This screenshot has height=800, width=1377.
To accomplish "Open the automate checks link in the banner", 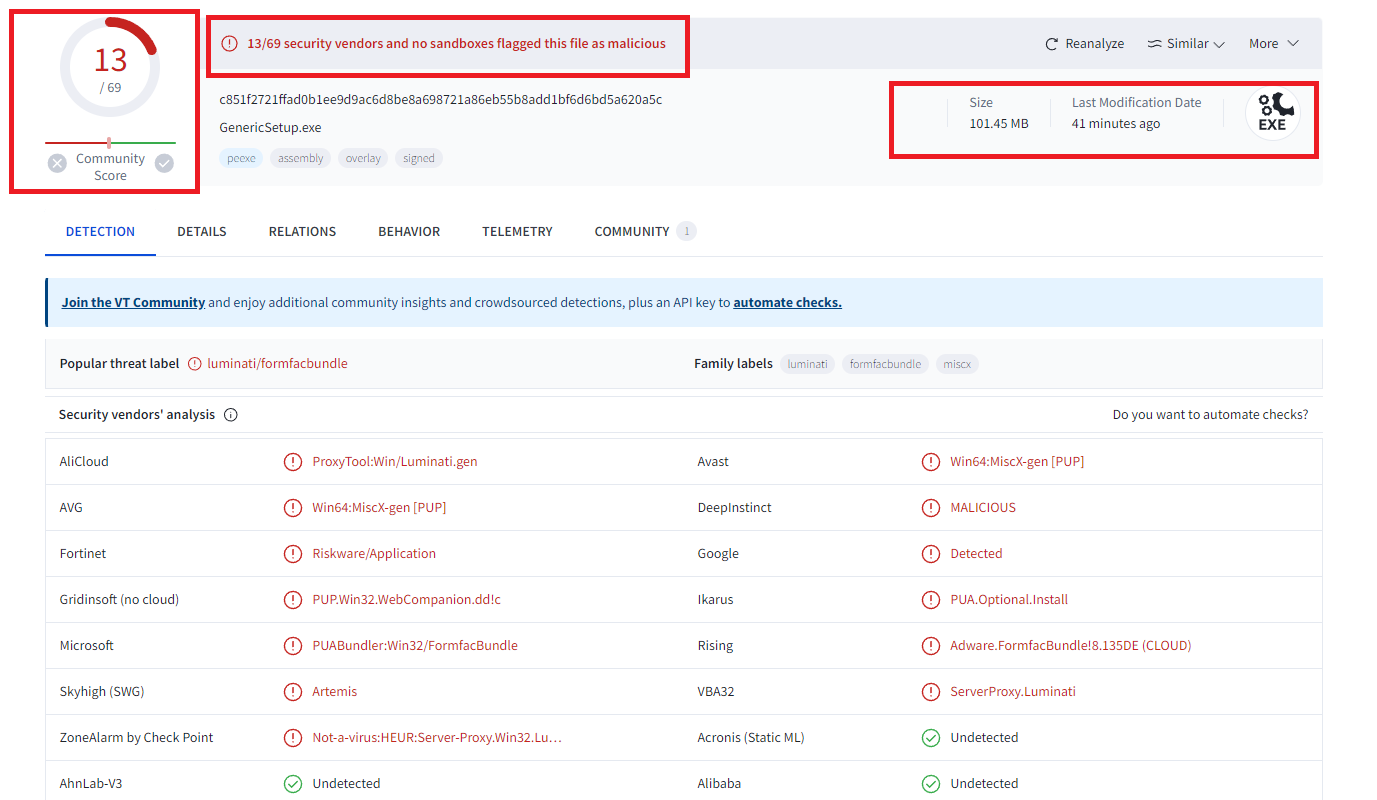I will (x=787, y=303).
